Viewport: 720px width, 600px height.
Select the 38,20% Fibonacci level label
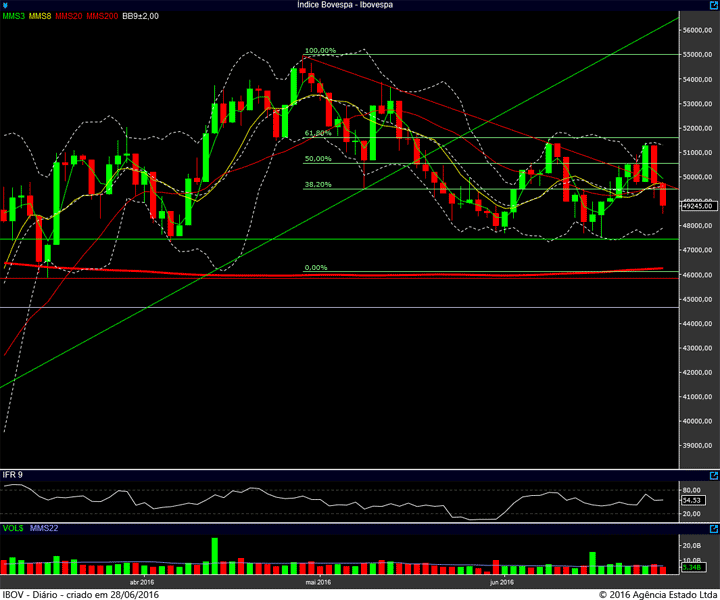[x=318, y=185]
